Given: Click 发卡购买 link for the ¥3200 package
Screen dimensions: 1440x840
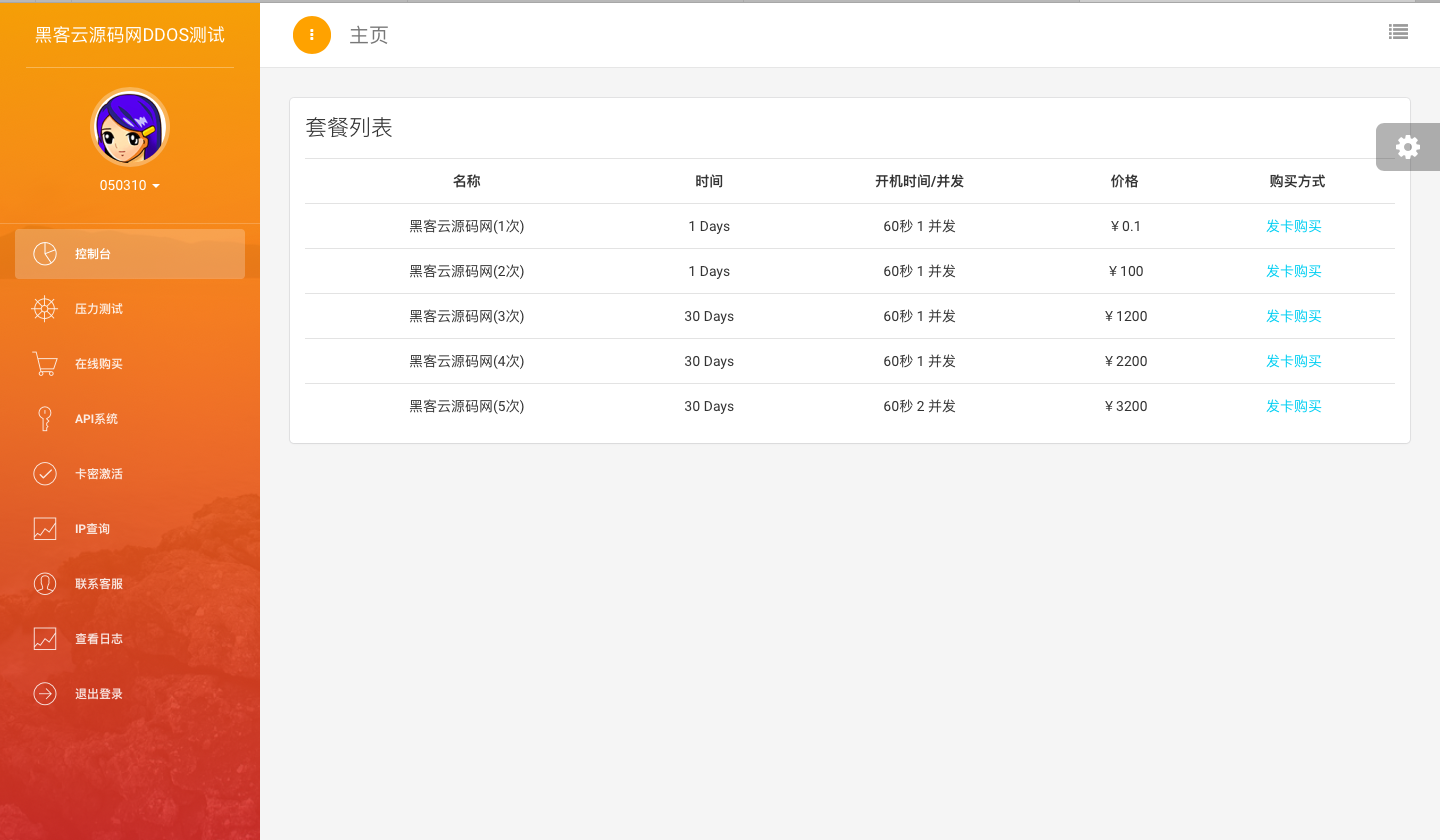Looking at the screenshot, I should click(x=1293, y=406).
